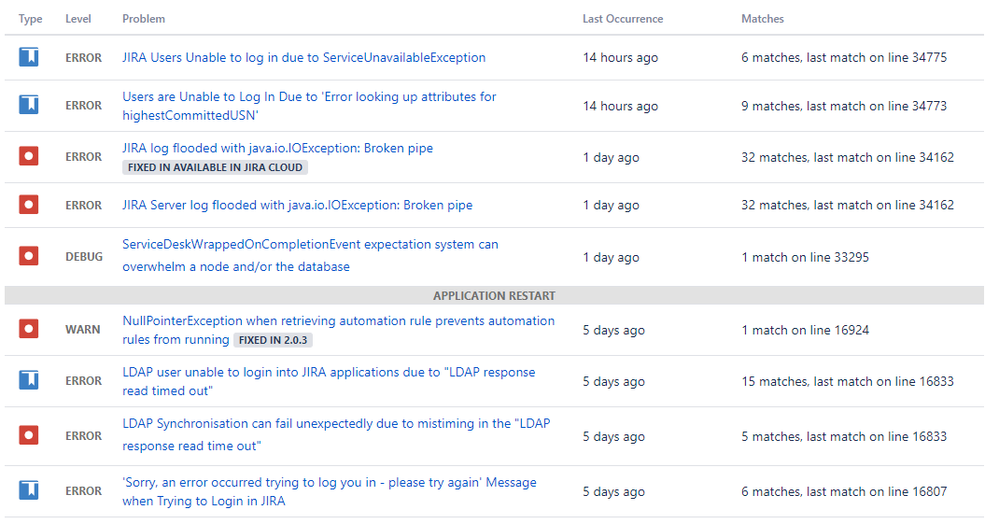Select '1 match on line 16924' text
999x527 pixels.
pyautogui.click(x=805, y=330)
